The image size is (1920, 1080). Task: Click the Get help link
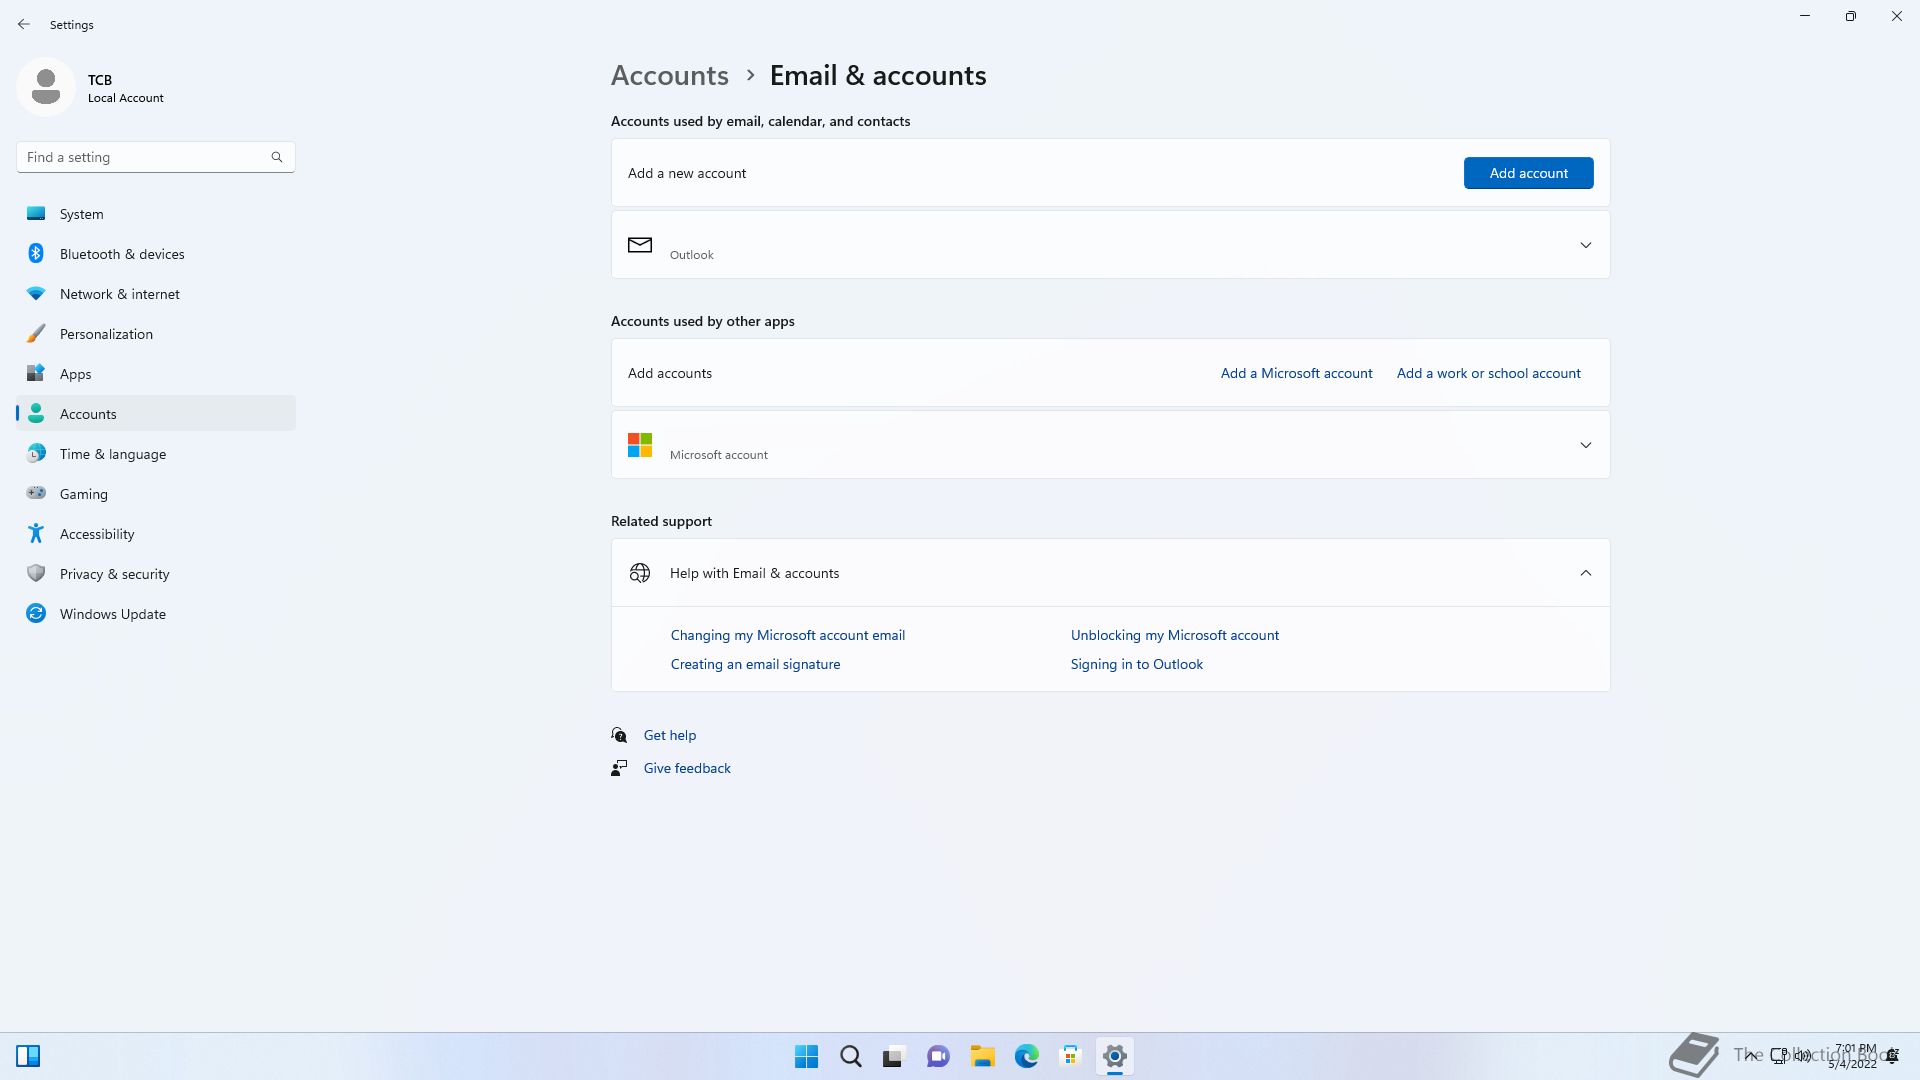[x=669, y=735]
